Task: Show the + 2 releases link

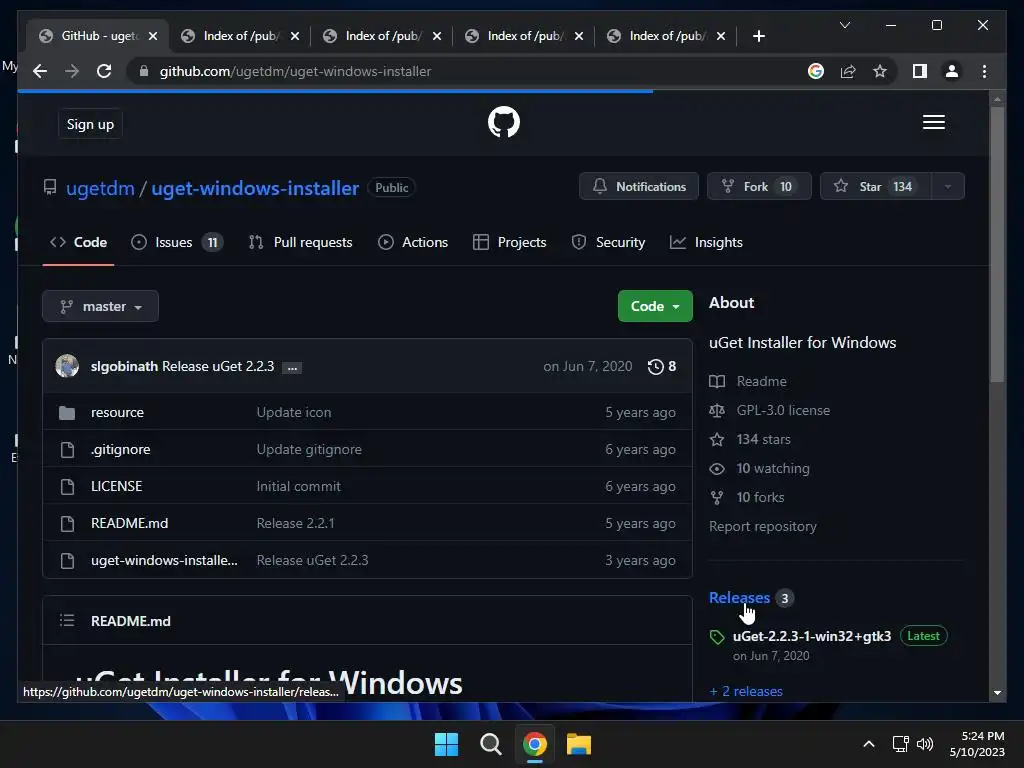Action: click(x=746, y=691)
